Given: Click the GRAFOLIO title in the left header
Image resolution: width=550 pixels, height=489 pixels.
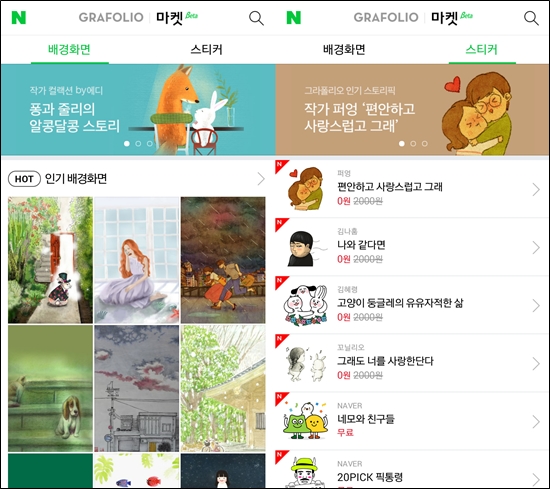Looking at the screenshot, I should 111,17.
